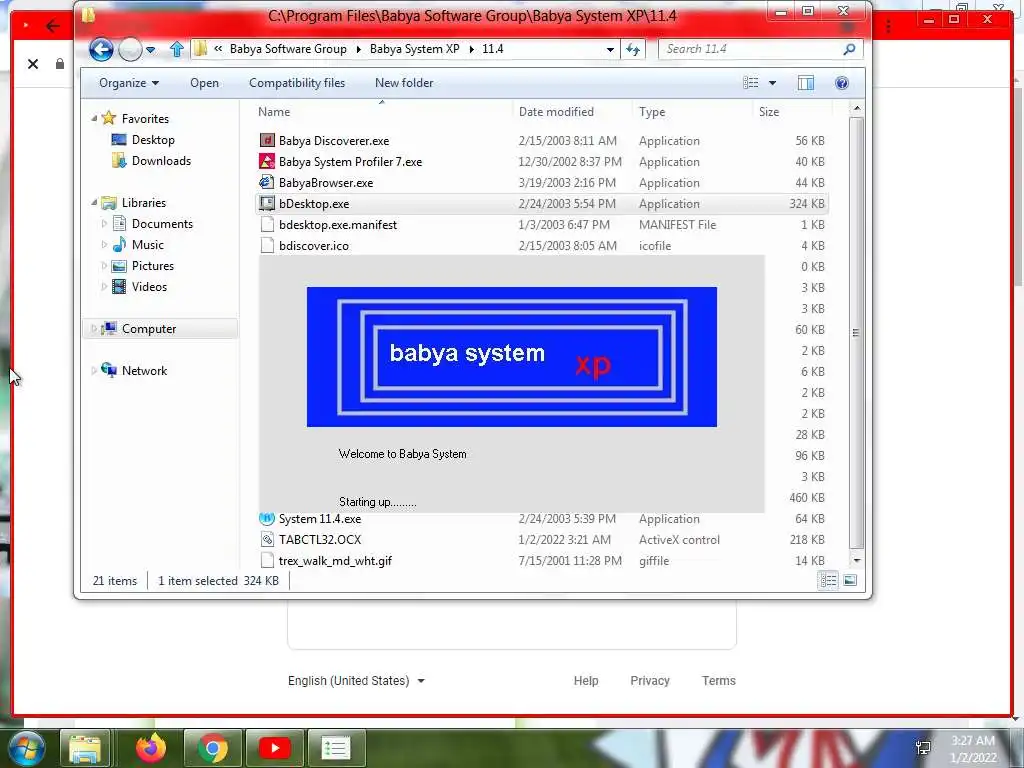Select the bdiscover.ico file
The width and height of the screenshot is (1024, 768).
click(313, 246)
